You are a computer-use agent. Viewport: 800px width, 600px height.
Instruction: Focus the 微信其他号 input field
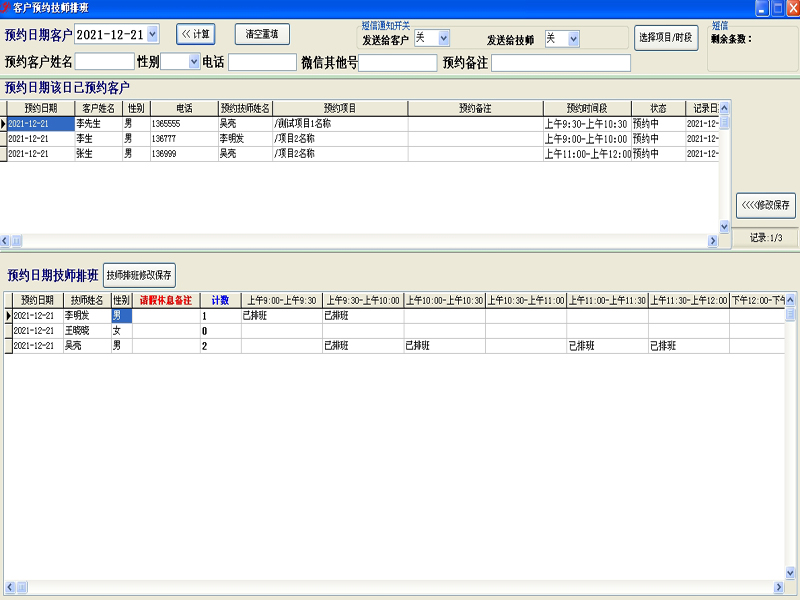(x=397, y=63)
